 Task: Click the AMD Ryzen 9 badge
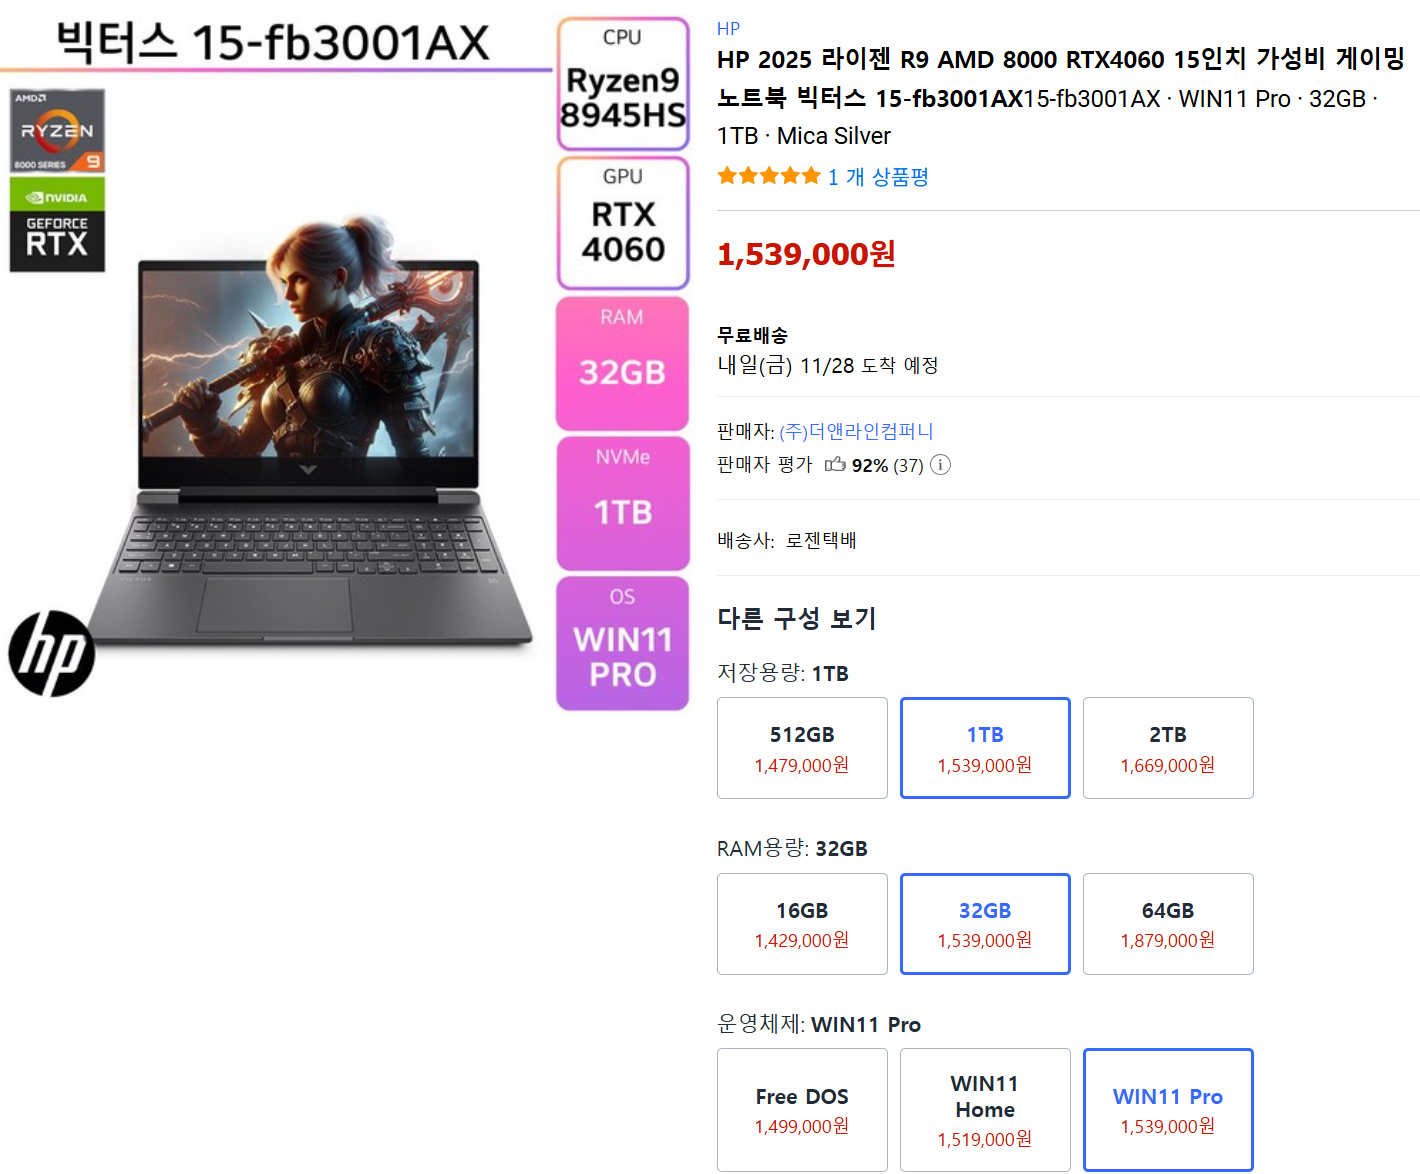pyautogui.click(x=57, y=131)
